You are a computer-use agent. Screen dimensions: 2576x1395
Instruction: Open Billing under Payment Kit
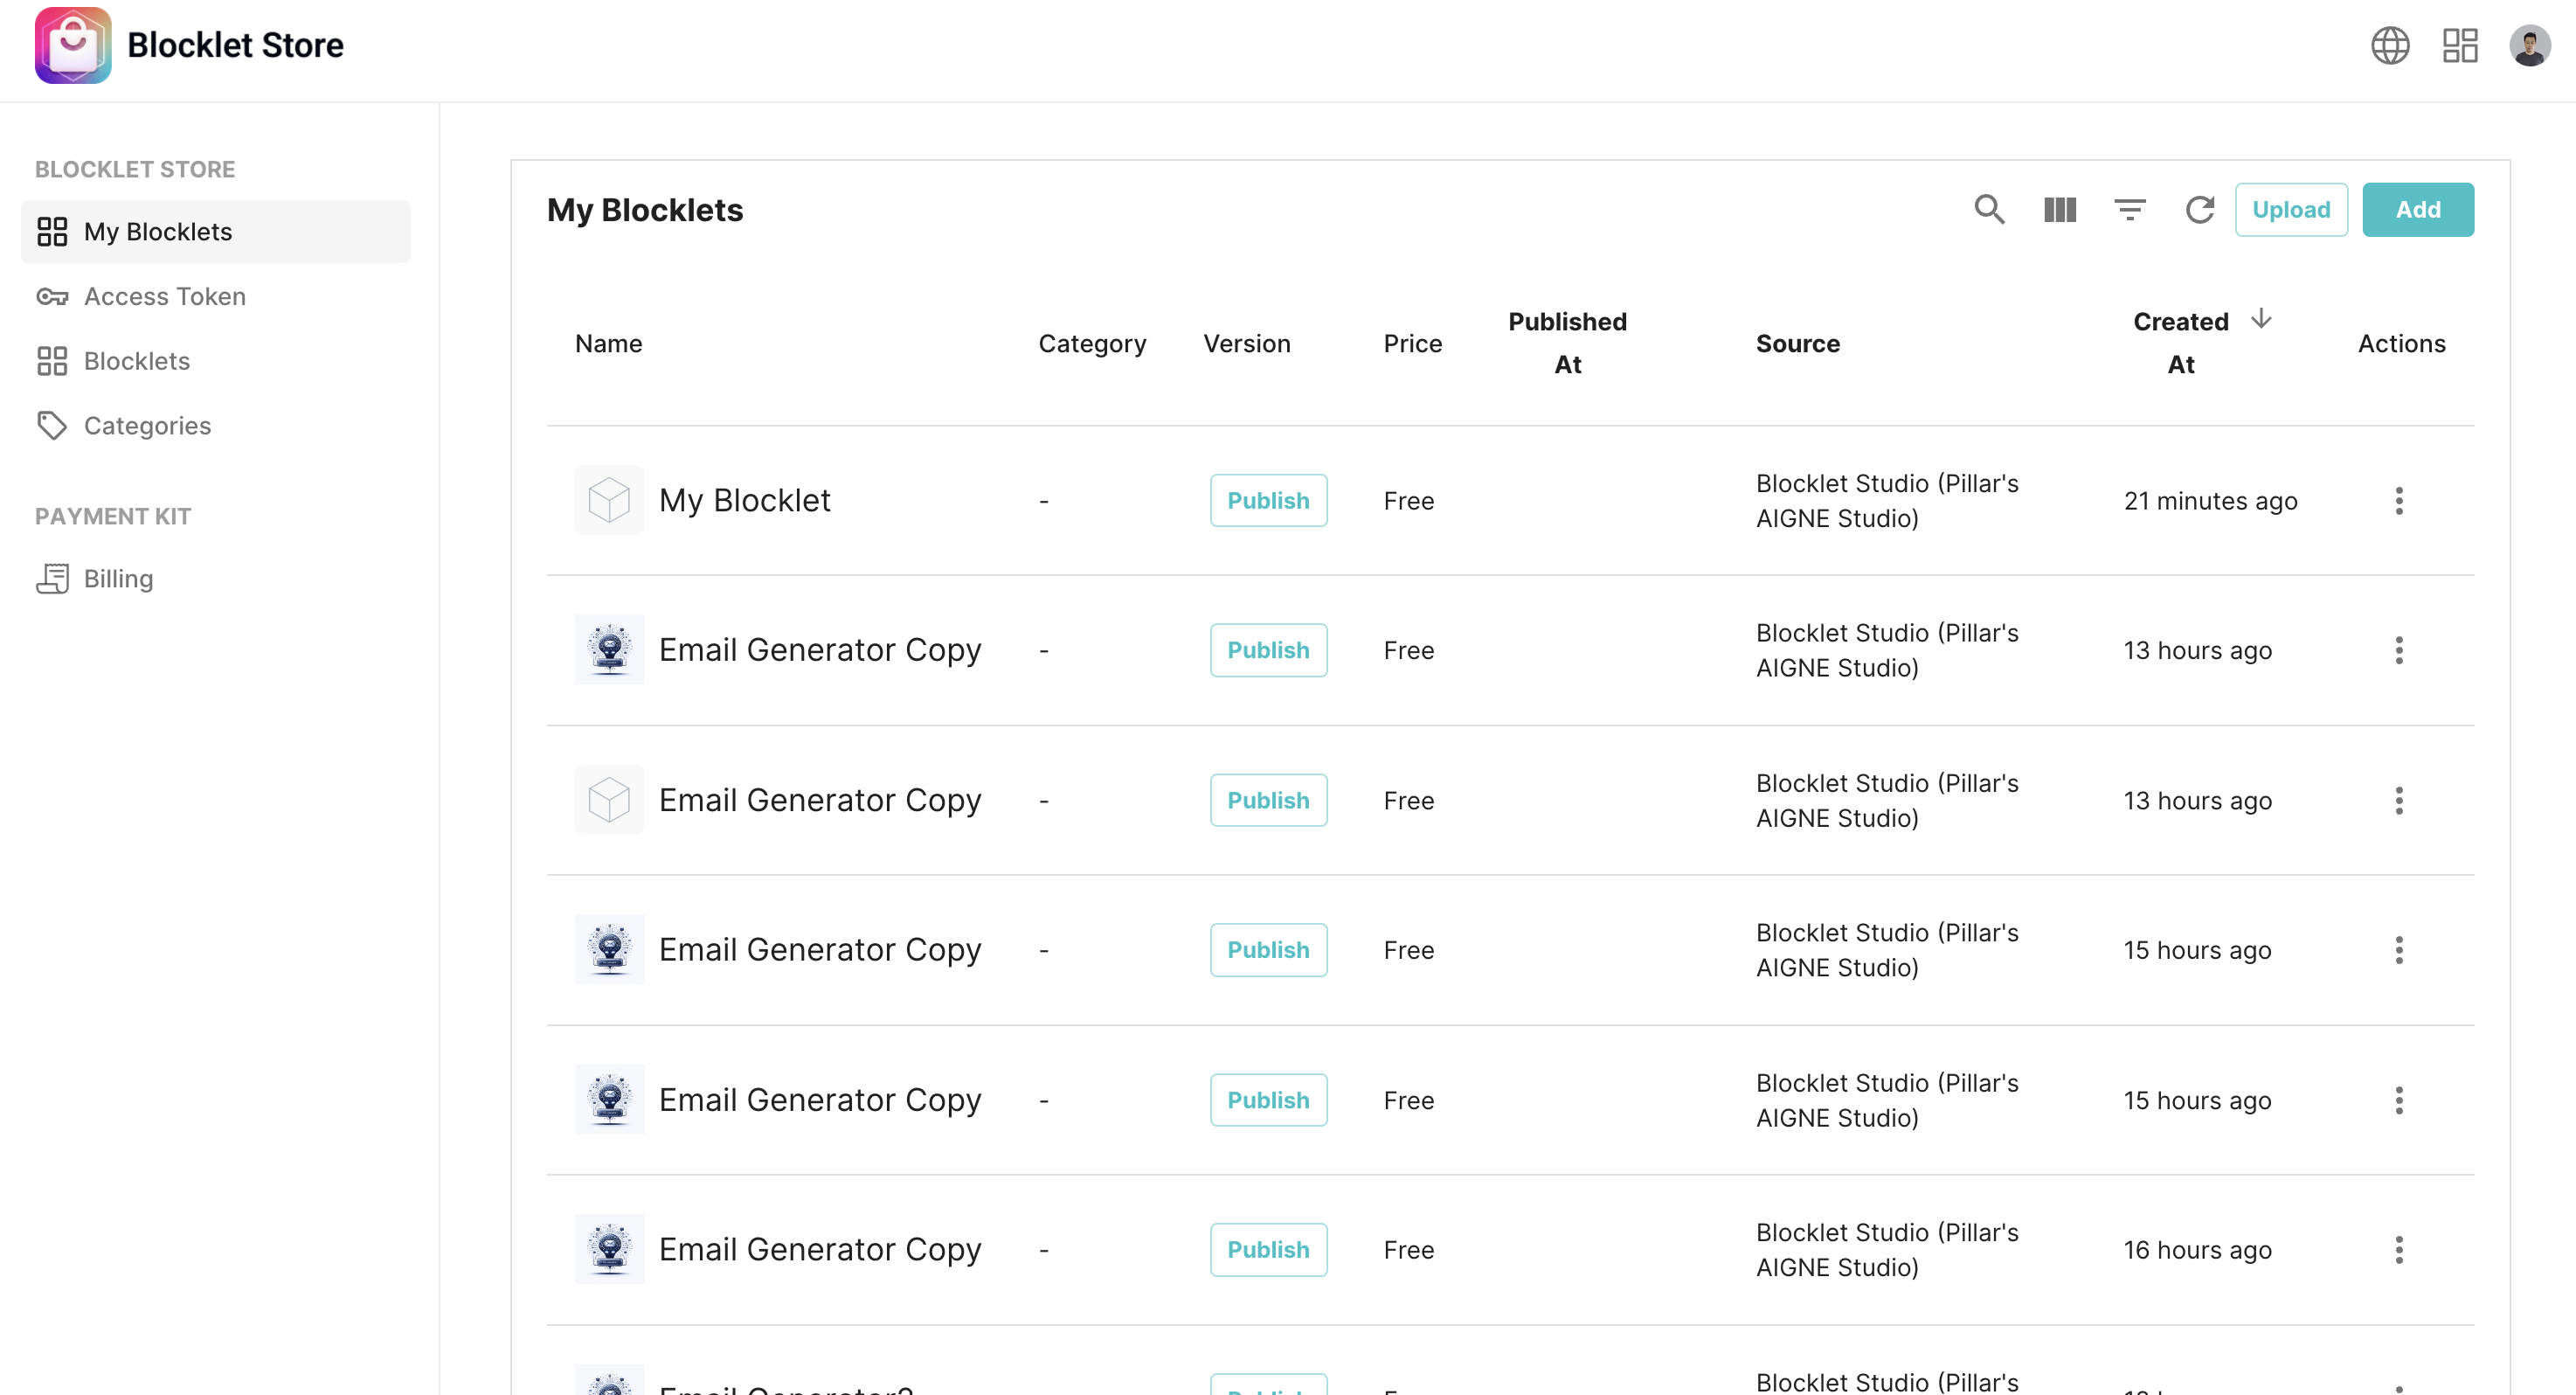coord(118,579)
